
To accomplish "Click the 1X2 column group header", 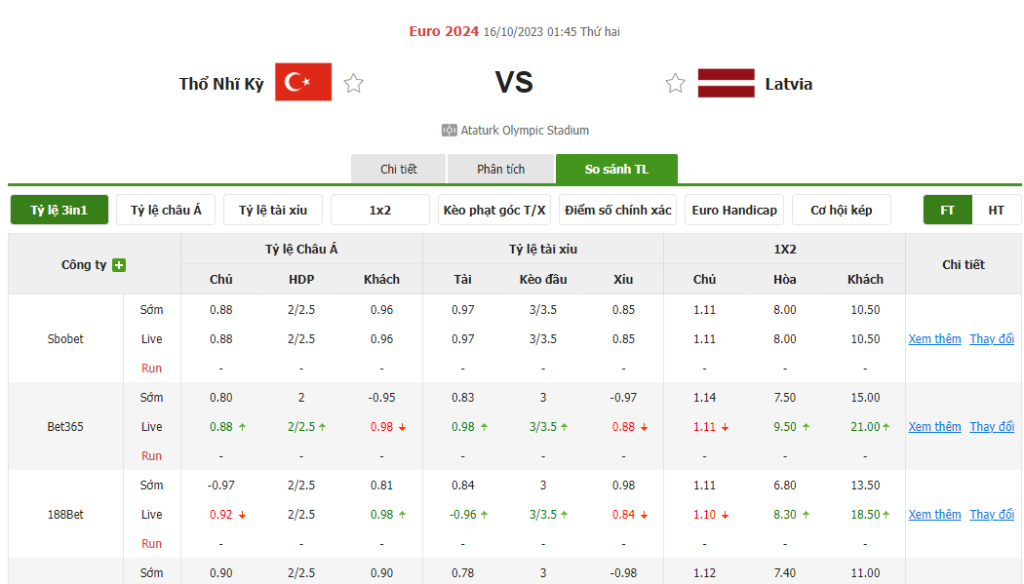I will coord(784,249).
